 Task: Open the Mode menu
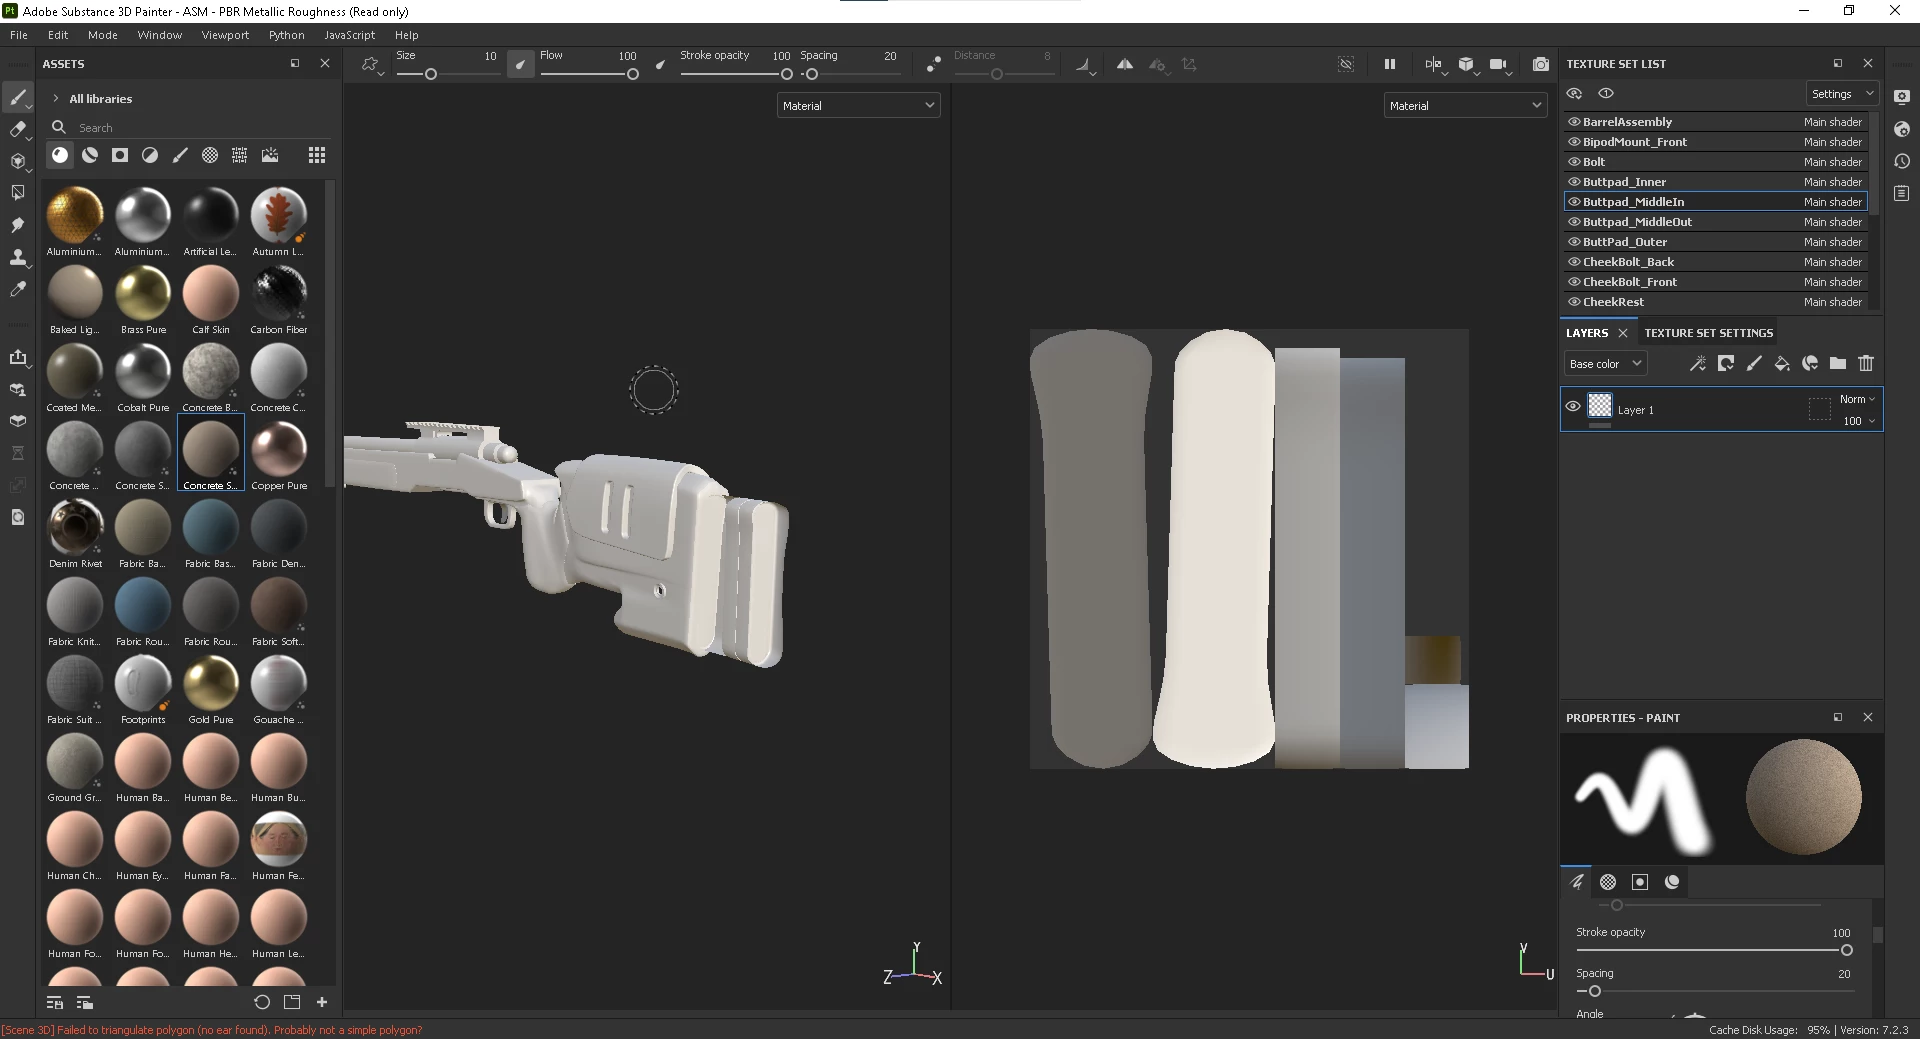coord(102,35)
